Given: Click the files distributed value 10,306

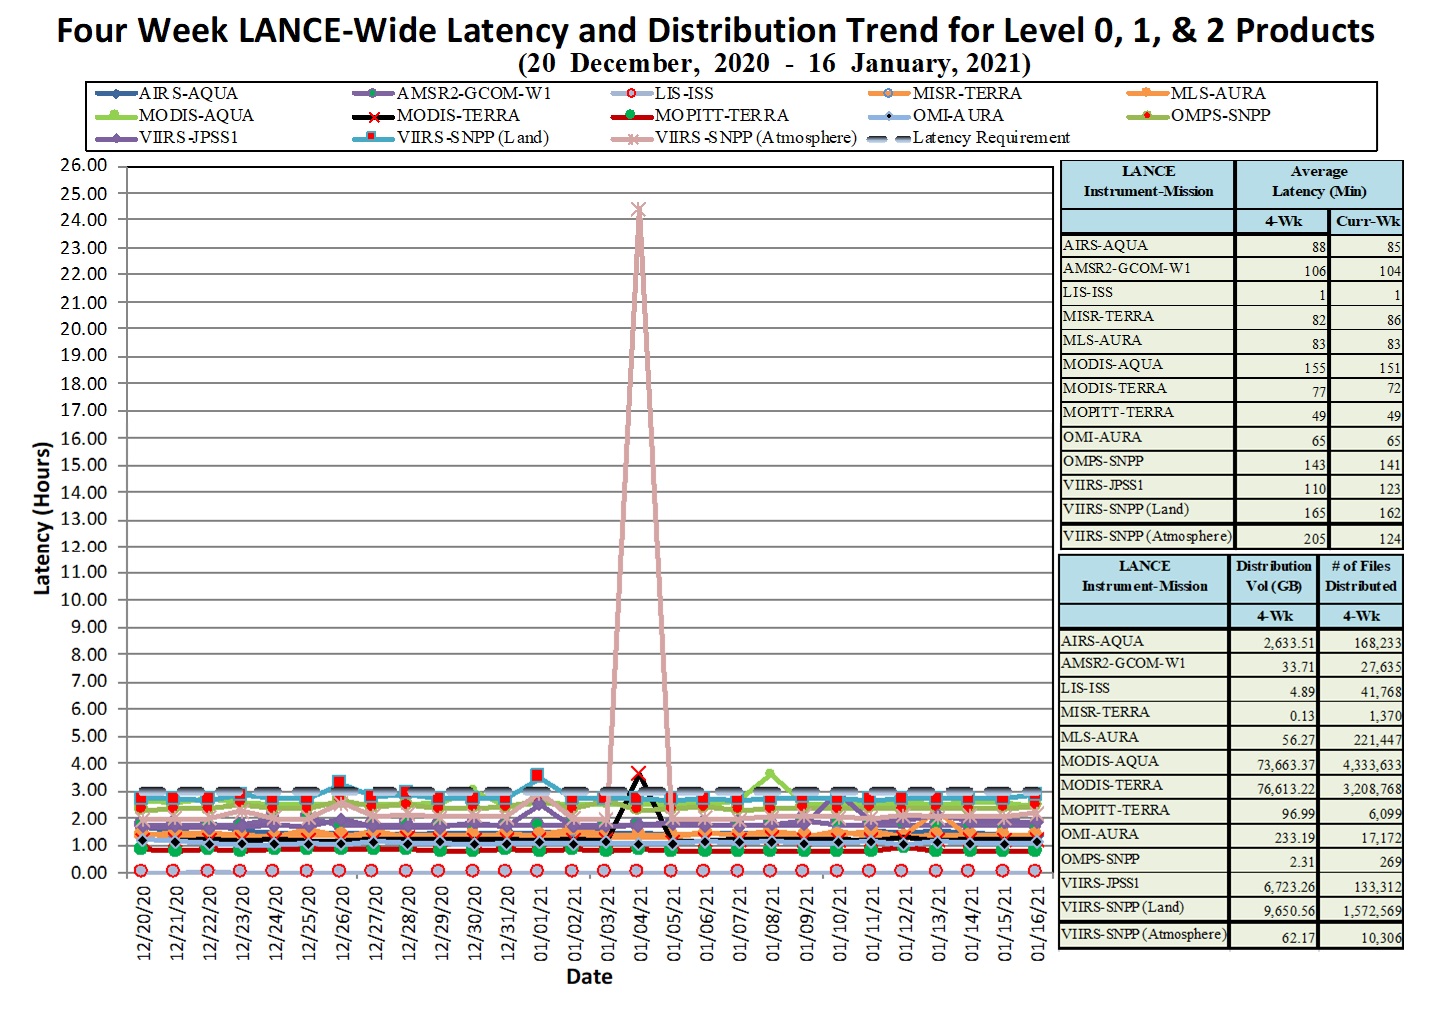Looking at the screenshot, I should click(x=1381, y=938).
